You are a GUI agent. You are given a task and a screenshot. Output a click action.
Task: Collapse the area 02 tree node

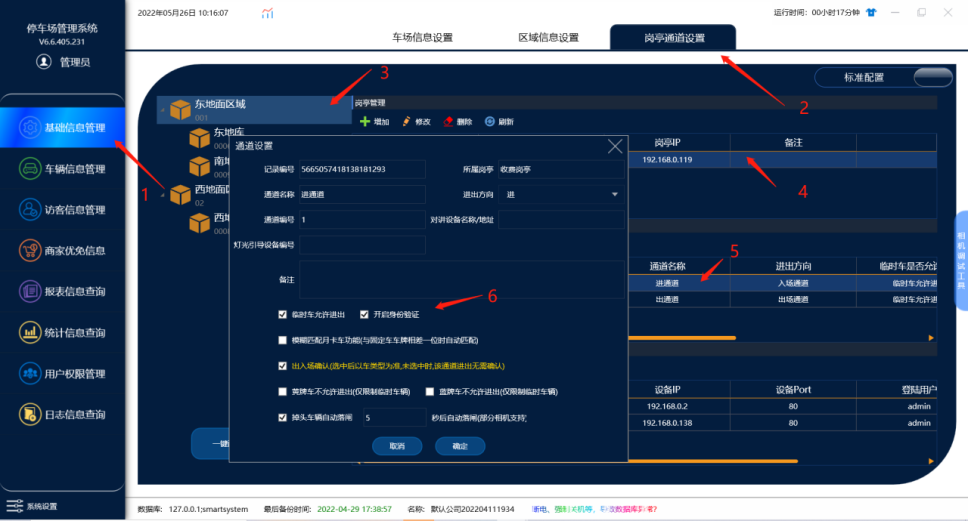pos(163,195)
